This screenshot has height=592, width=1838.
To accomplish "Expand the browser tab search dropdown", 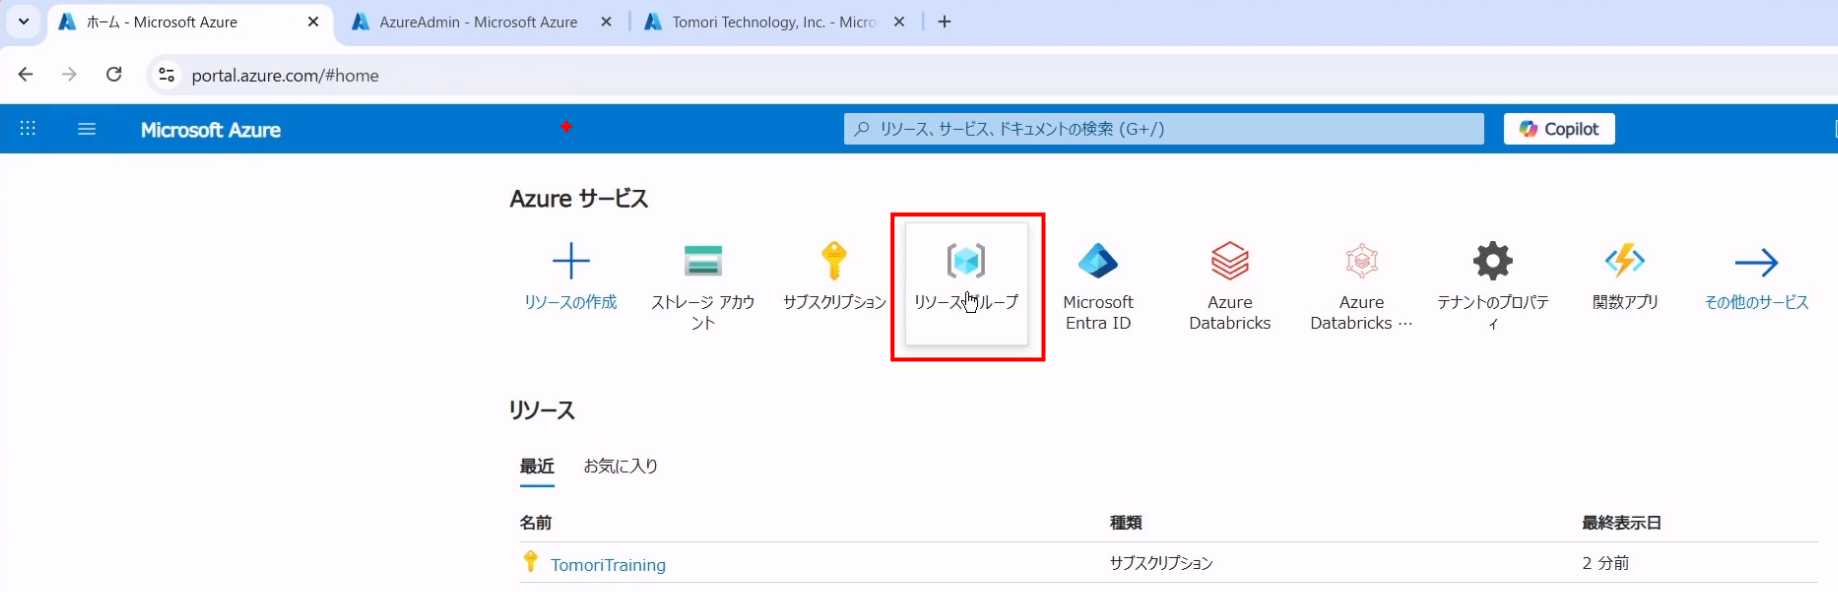I will (x=24, y=21).
